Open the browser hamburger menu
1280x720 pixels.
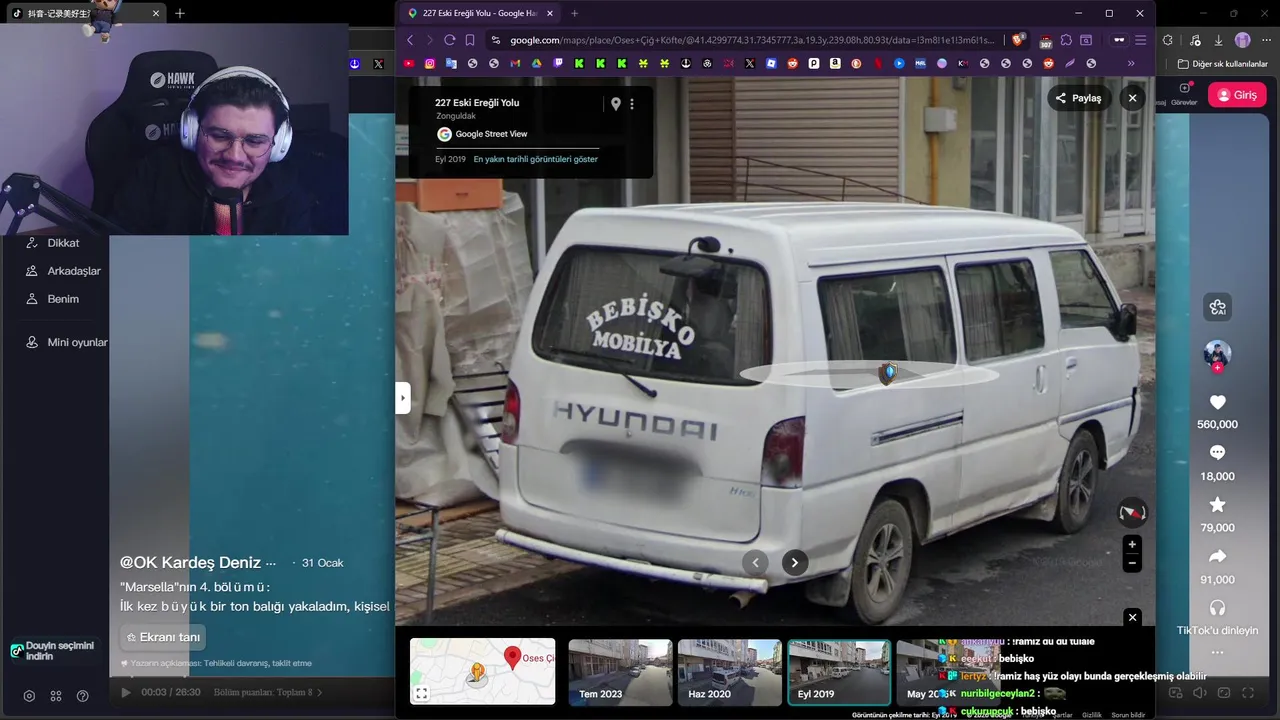tap(1140, 40)
